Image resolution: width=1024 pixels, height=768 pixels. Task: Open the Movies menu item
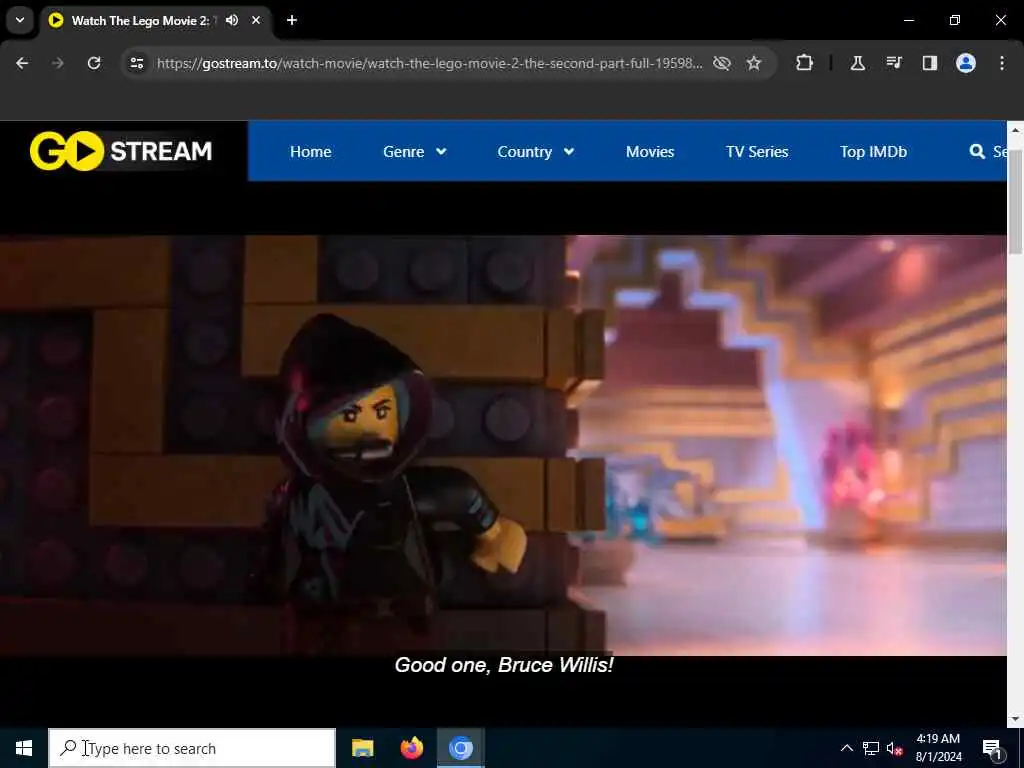650,152
